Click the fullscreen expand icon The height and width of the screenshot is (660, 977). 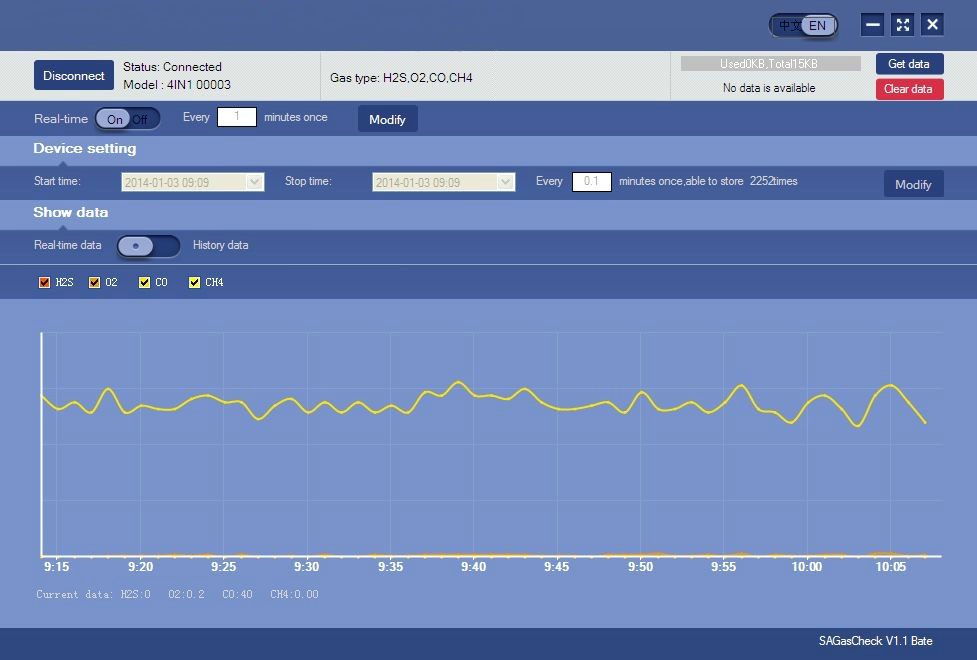click(x=902, y=25)
